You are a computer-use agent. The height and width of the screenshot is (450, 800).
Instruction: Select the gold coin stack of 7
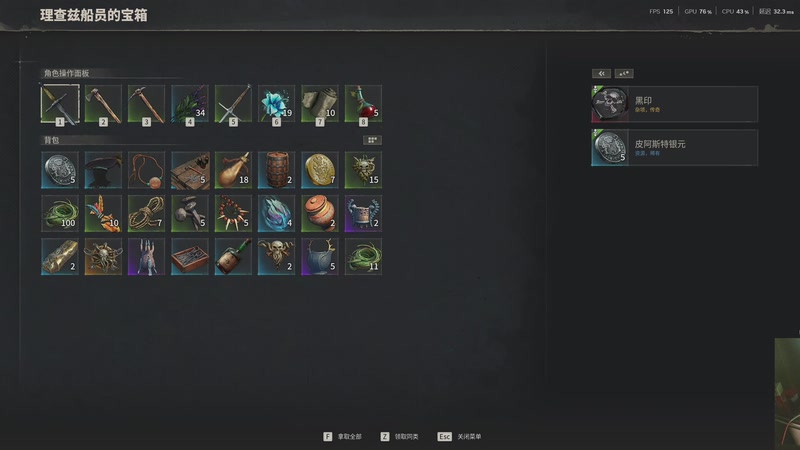(320, 170)
